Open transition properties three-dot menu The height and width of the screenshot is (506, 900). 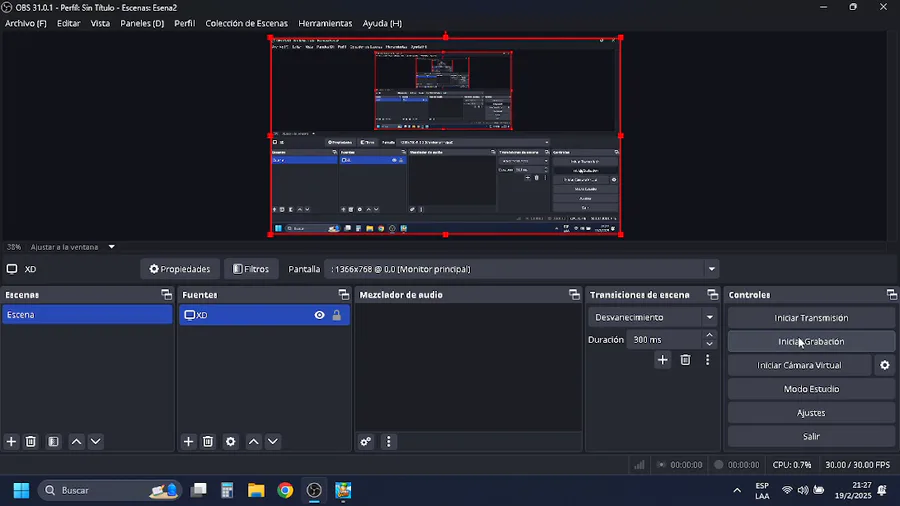[x=708, y=360]
